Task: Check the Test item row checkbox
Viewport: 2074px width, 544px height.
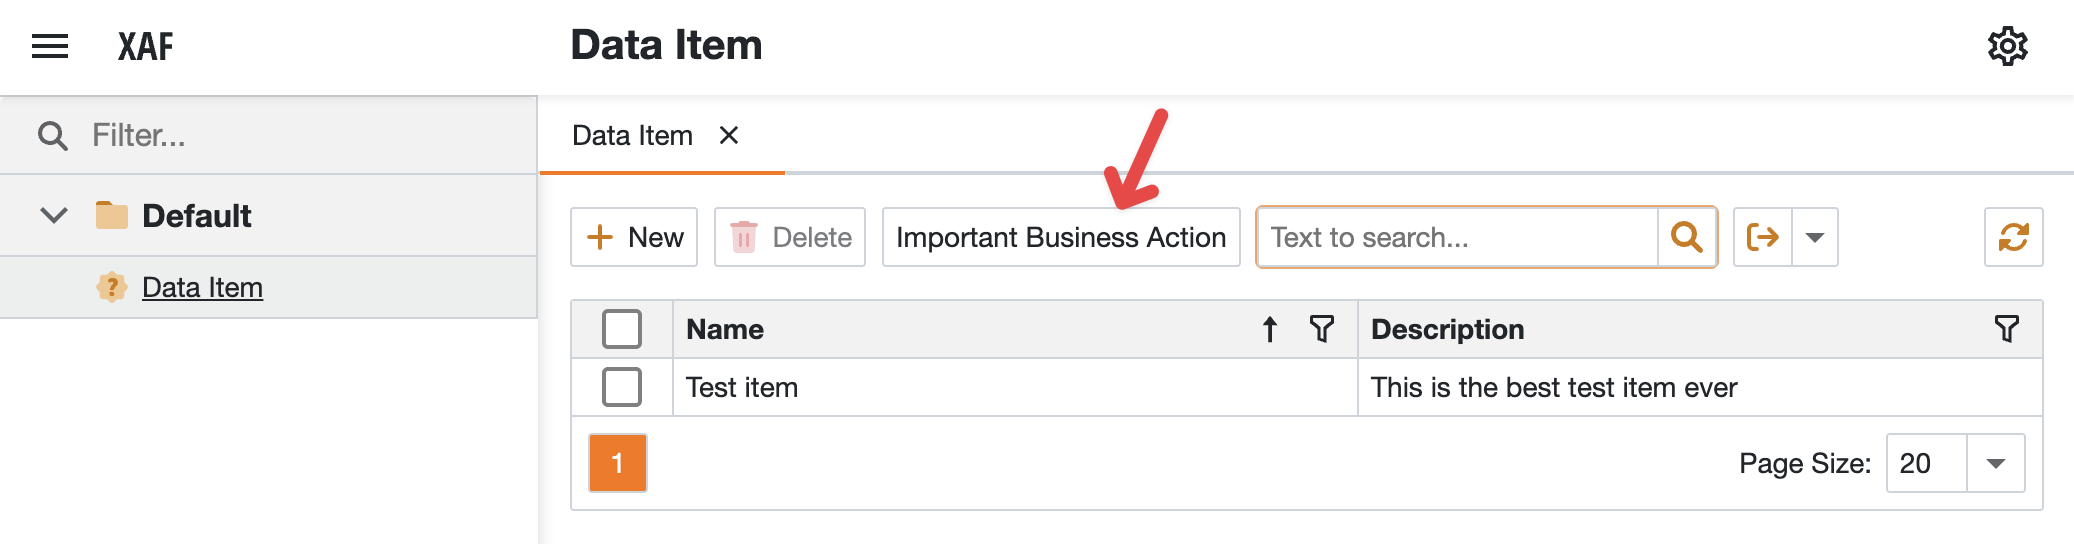Action: 622,387
